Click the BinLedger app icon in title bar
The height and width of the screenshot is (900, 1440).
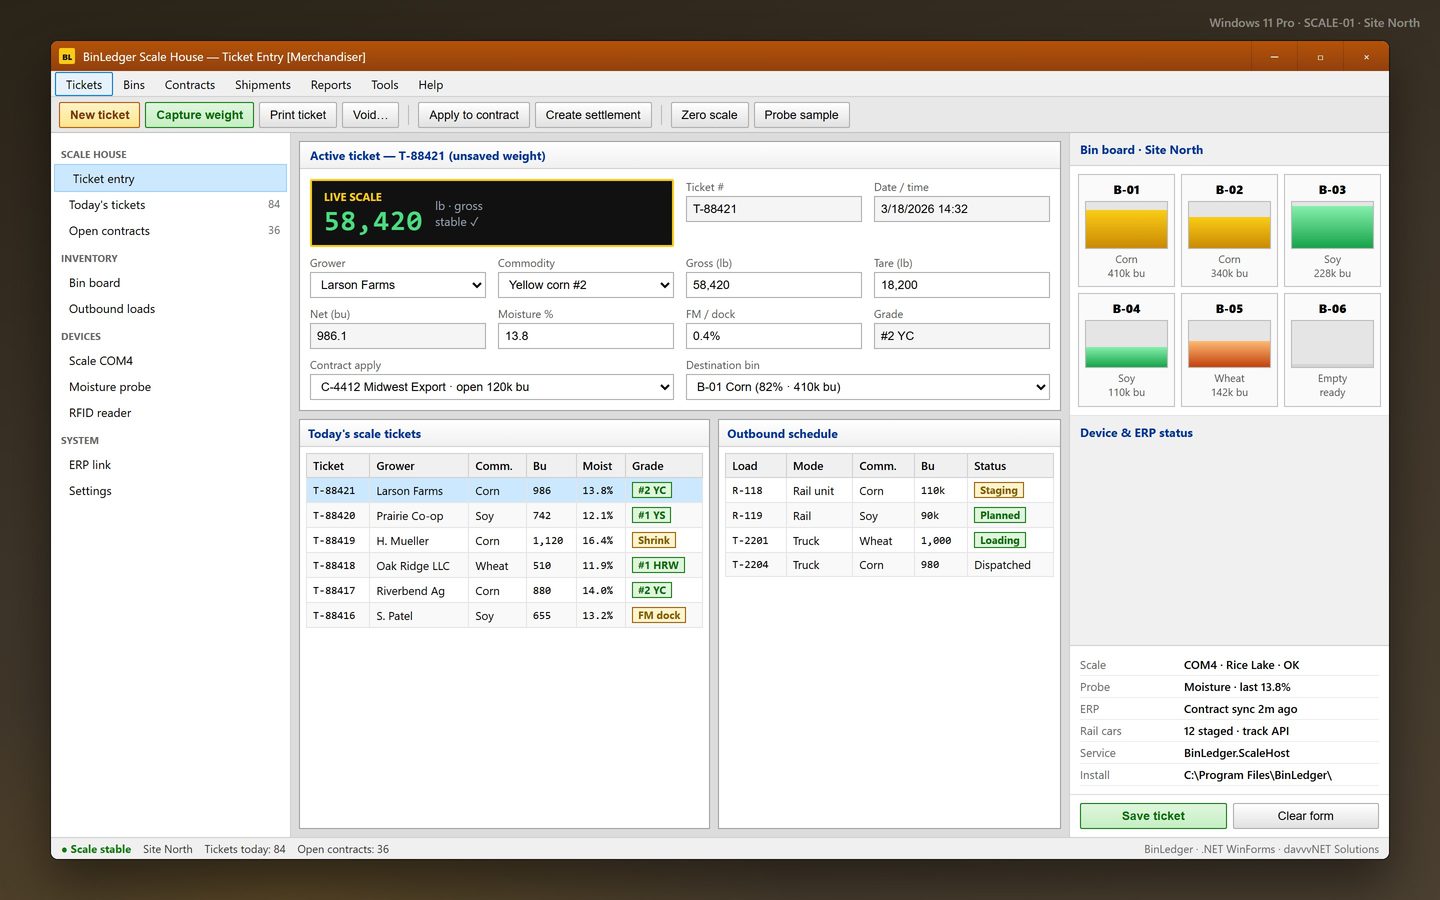(67, 57)
